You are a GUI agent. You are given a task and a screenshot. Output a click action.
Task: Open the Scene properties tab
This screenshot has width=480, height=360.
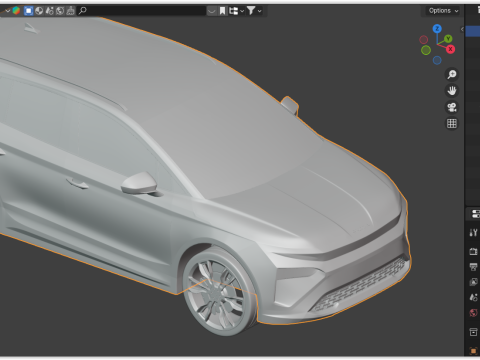pyautogui.click(x=473, y=297)
